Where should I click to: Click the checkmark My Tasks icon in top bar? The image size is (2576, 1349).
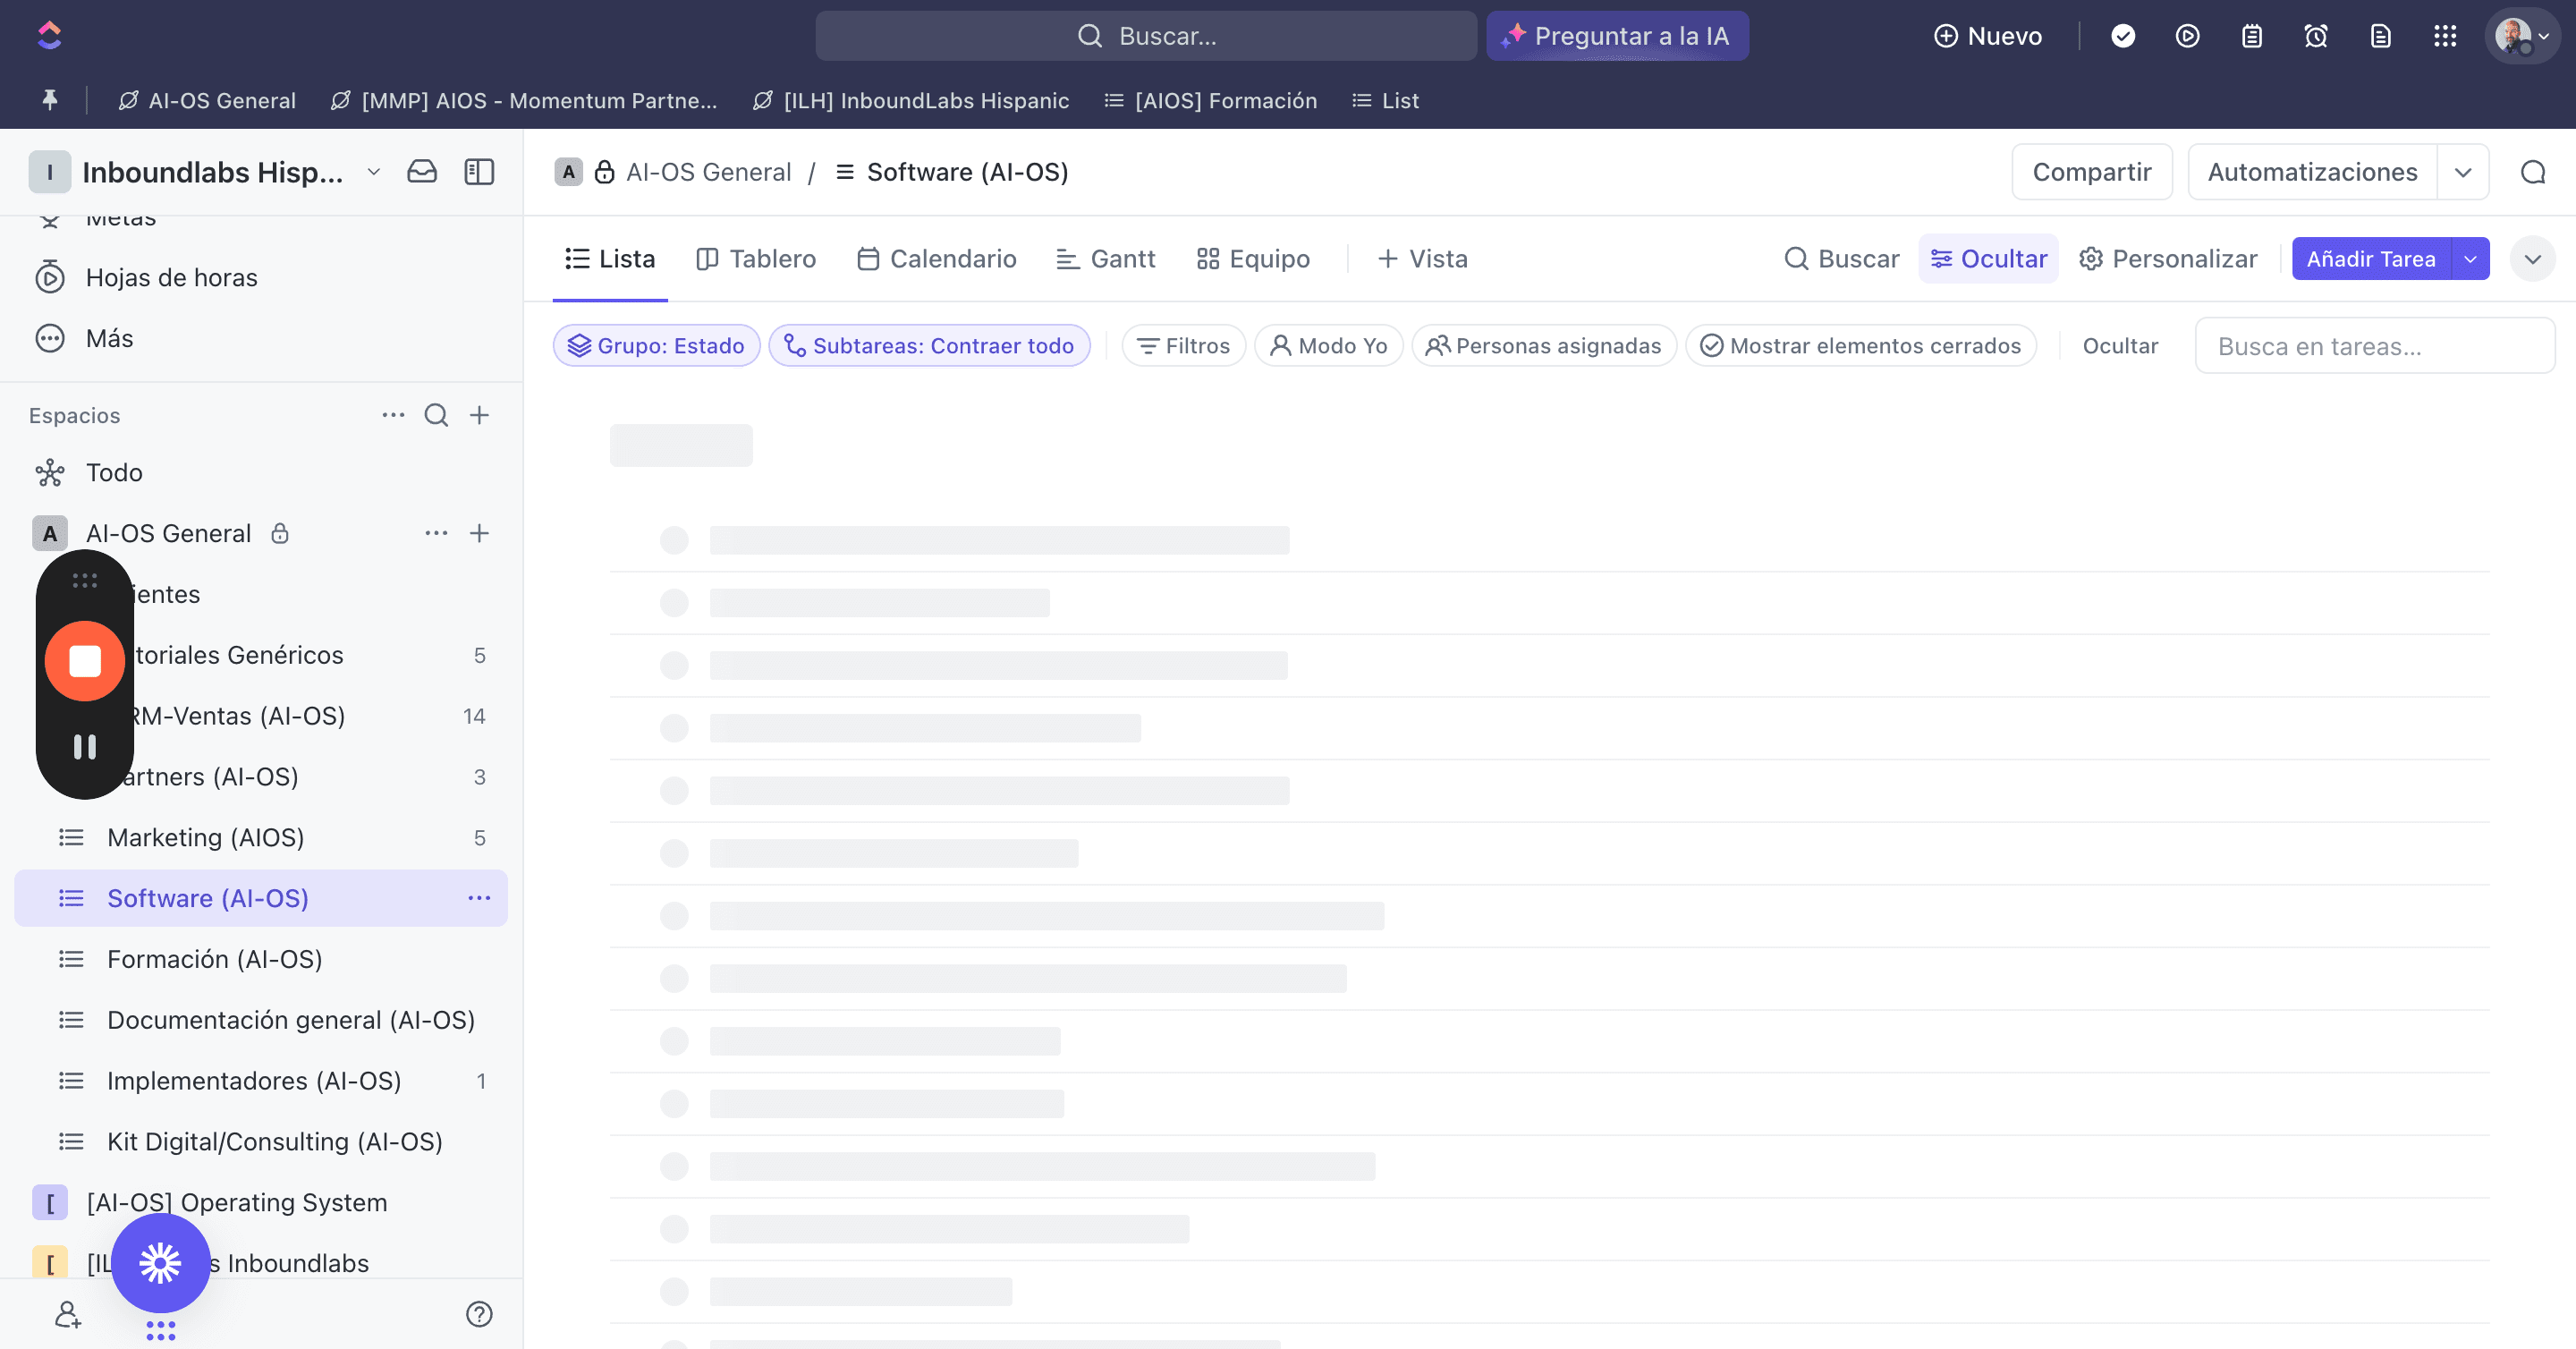2123,36
